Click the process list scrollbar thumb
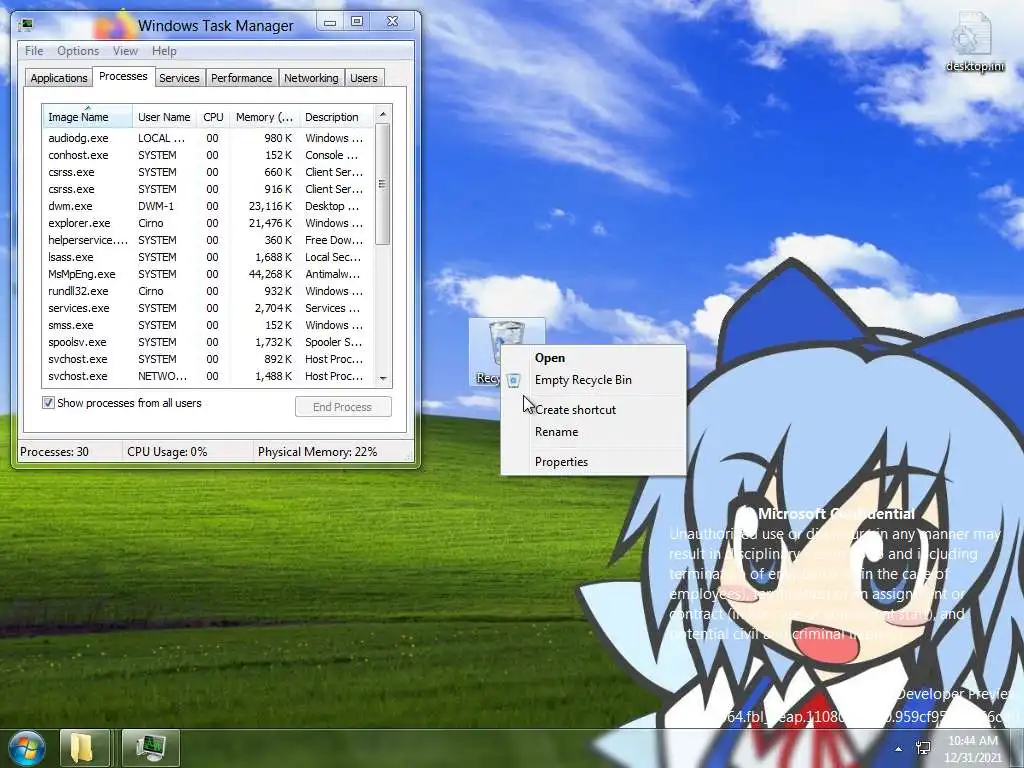Image resolution: width=1024 pixels, height=768 pixels. coord(383,184)
